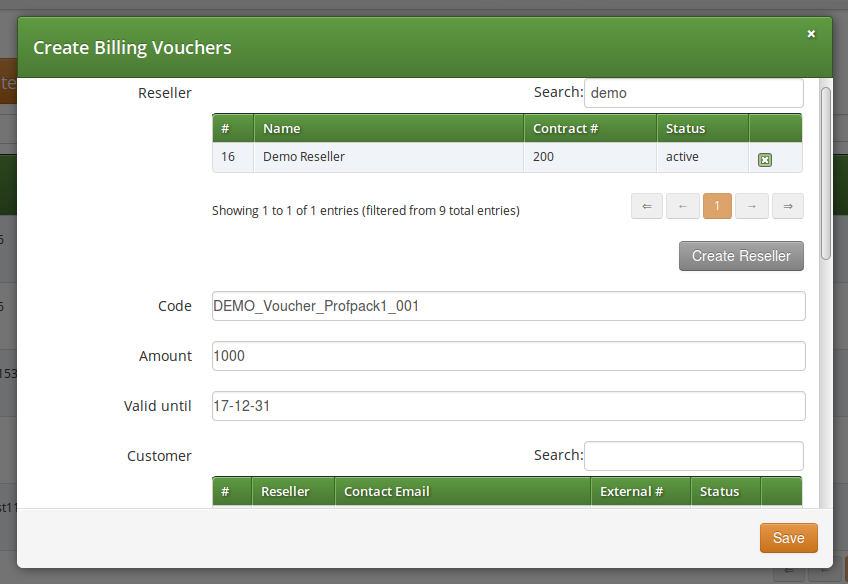Close the Create Billing Vouchers dialog
This screenshot has height=584, width=848.
click(811, 33)
